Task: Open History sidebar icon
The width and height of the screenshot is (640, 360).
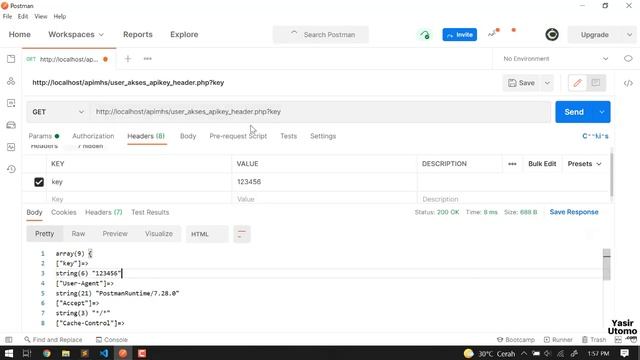Action: point(11,169)
